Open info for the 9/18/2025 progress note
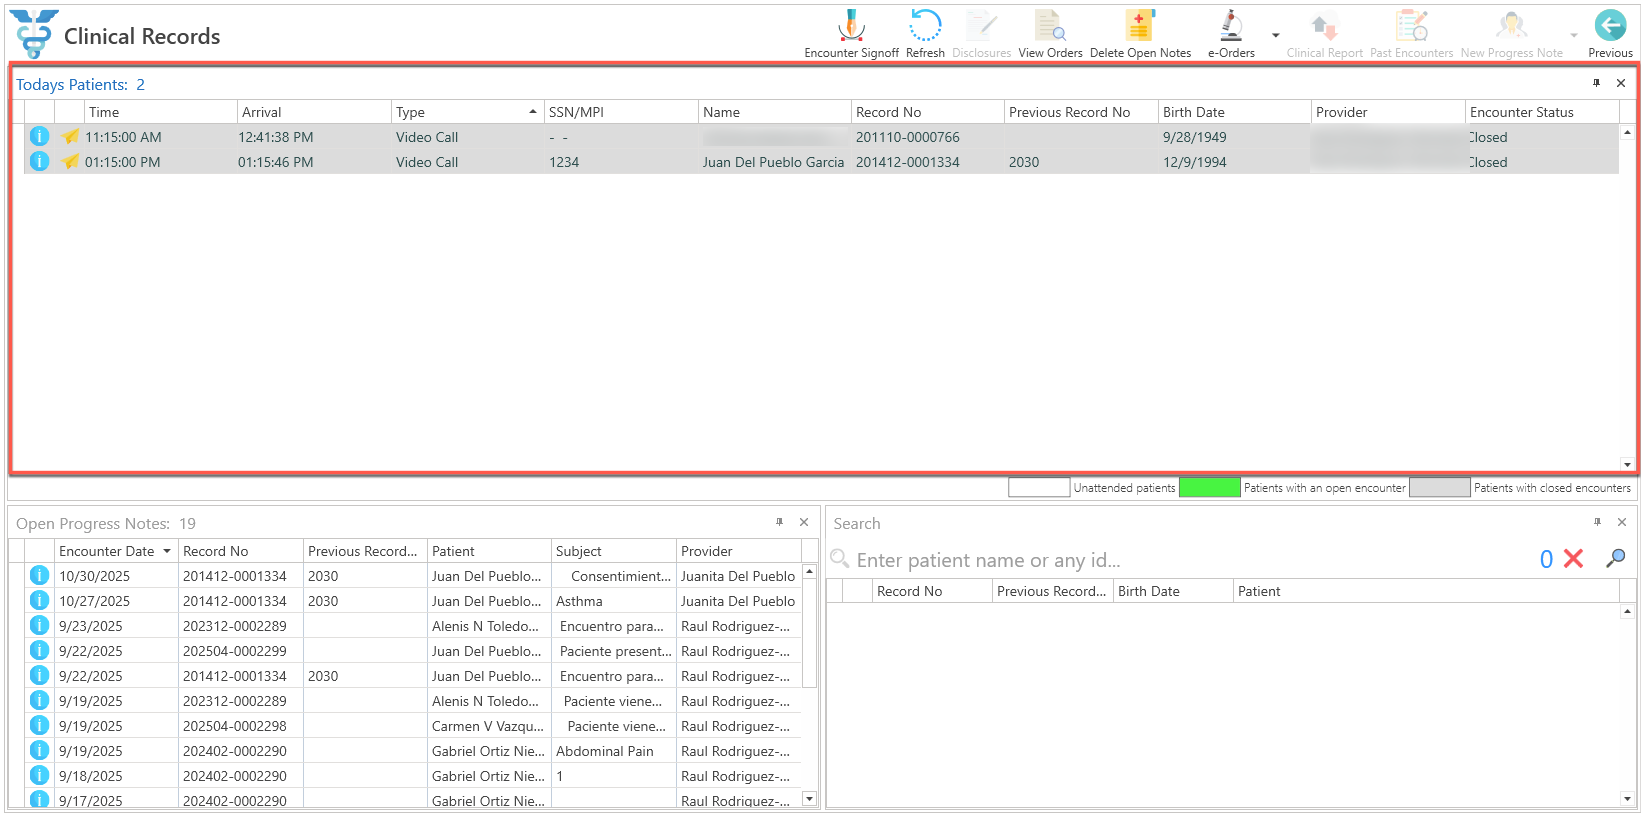Viewport: 1641px width, 816px height. point(39,775)
